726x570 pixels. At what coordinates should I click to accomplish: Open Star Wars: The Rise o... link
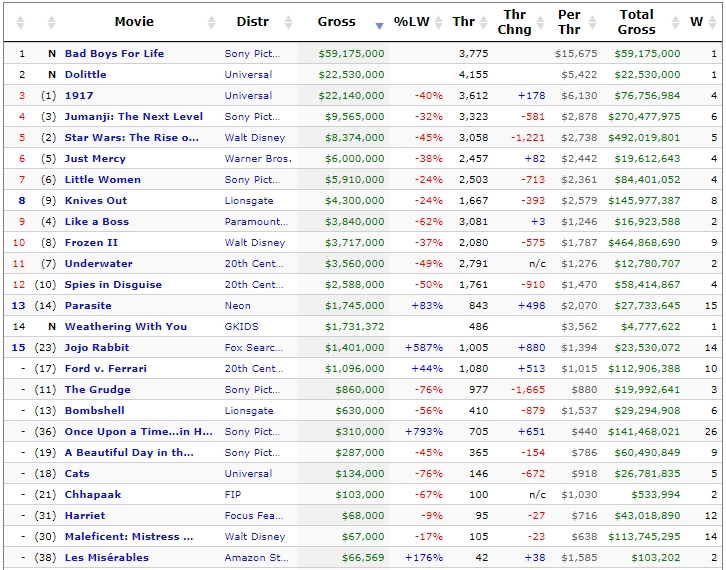tap(131, 138)
